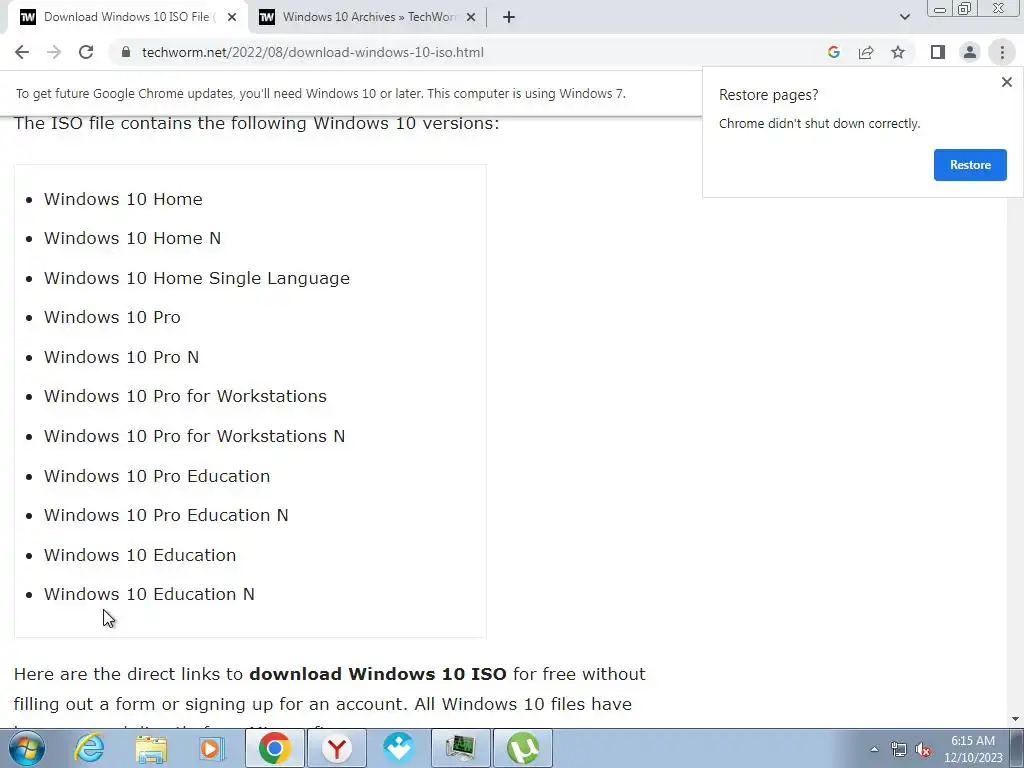Image resolution: width=1024 pixels, height=768 pixels.
Task: Bookmark this tab with the star icon
Action: [x=898, y=52]
